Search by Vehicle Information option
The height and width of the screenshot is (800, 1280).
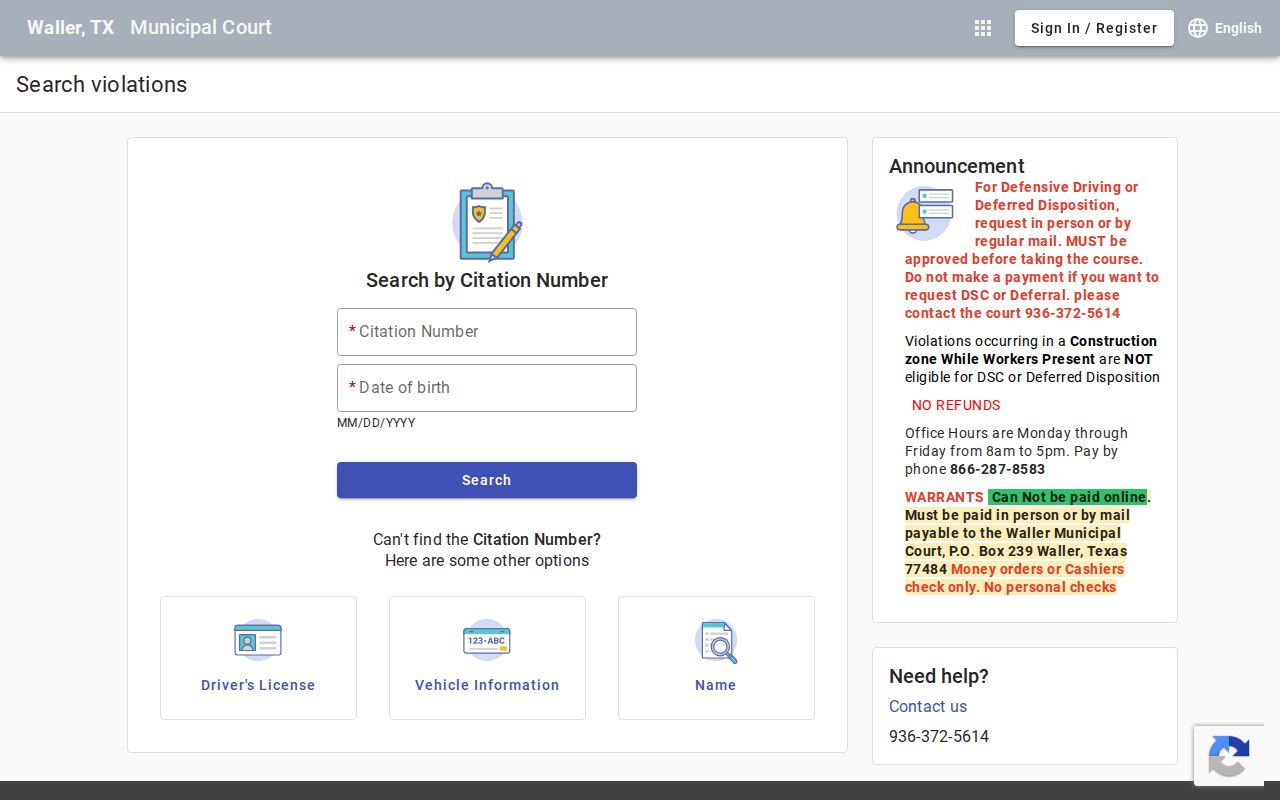[487, 658]
